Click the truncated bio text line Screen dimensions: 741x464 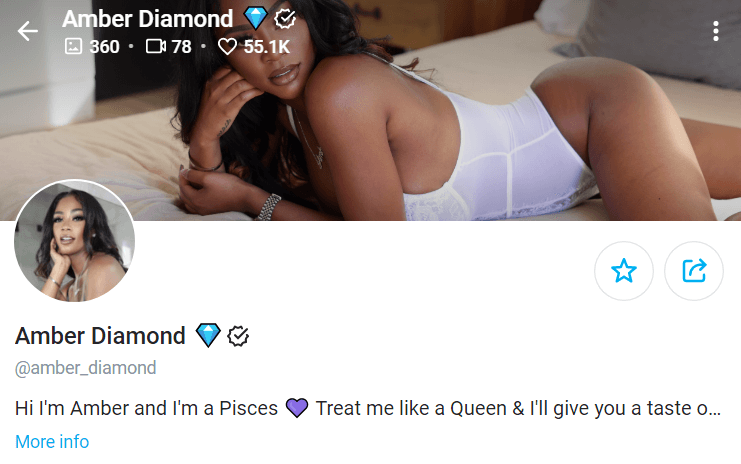(368, 408)
